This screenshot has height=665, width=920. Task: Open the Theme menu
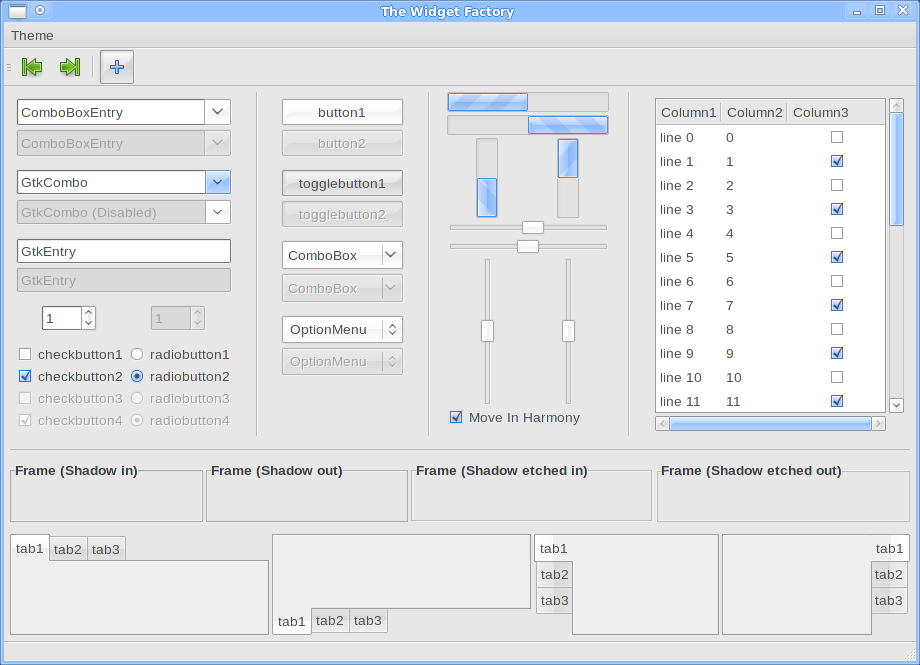click(x=32, y=36)
